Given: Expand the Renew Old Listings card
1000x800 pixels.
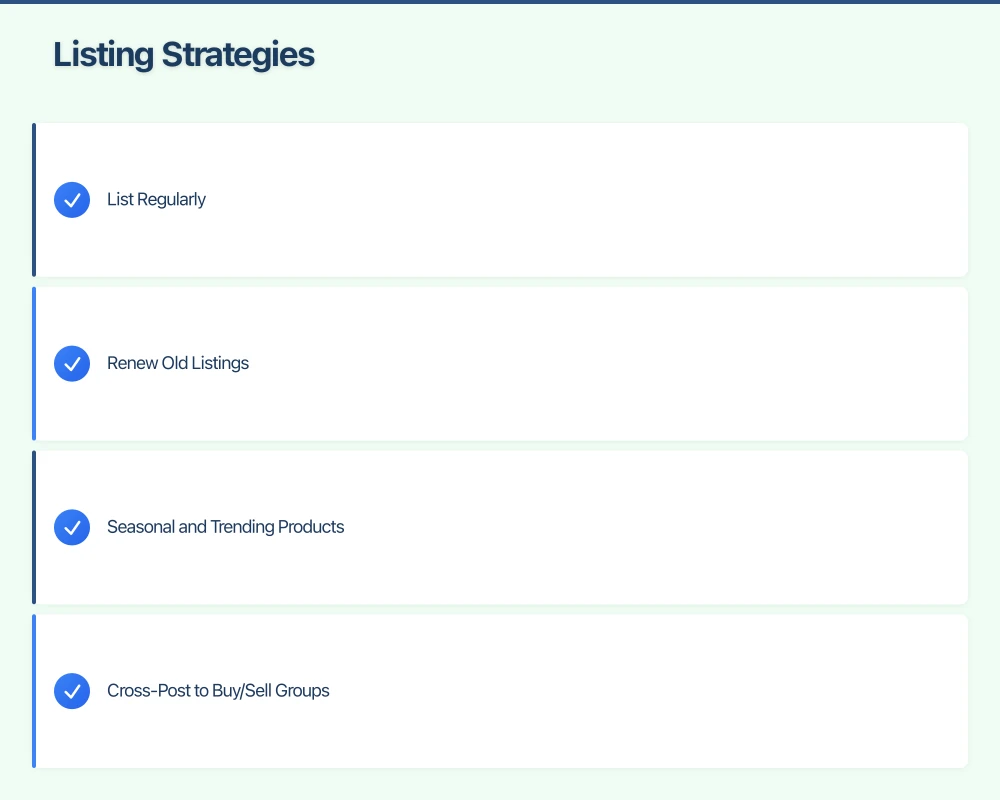Looking at the screenshot, I should [x=500, y=363].
